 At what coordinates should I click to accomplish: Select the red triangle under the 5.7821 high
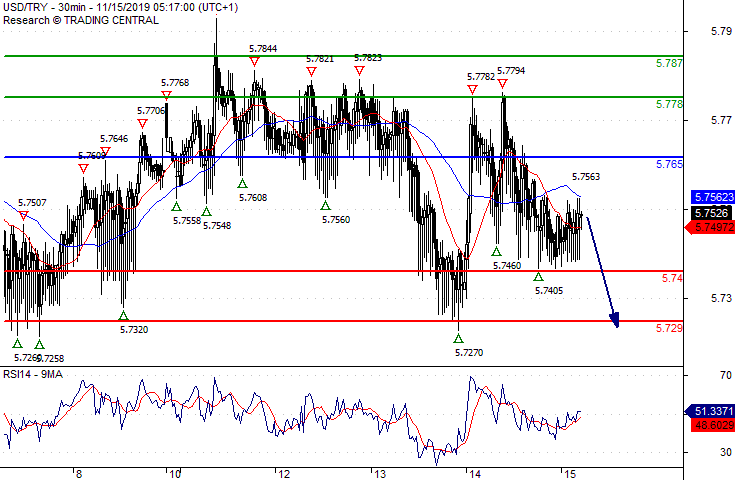pos(311,72)
